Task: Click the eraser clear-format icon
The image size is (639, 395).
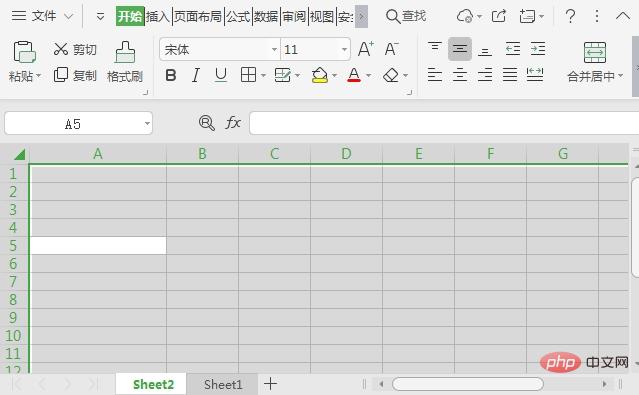Action: coord(391,75)
